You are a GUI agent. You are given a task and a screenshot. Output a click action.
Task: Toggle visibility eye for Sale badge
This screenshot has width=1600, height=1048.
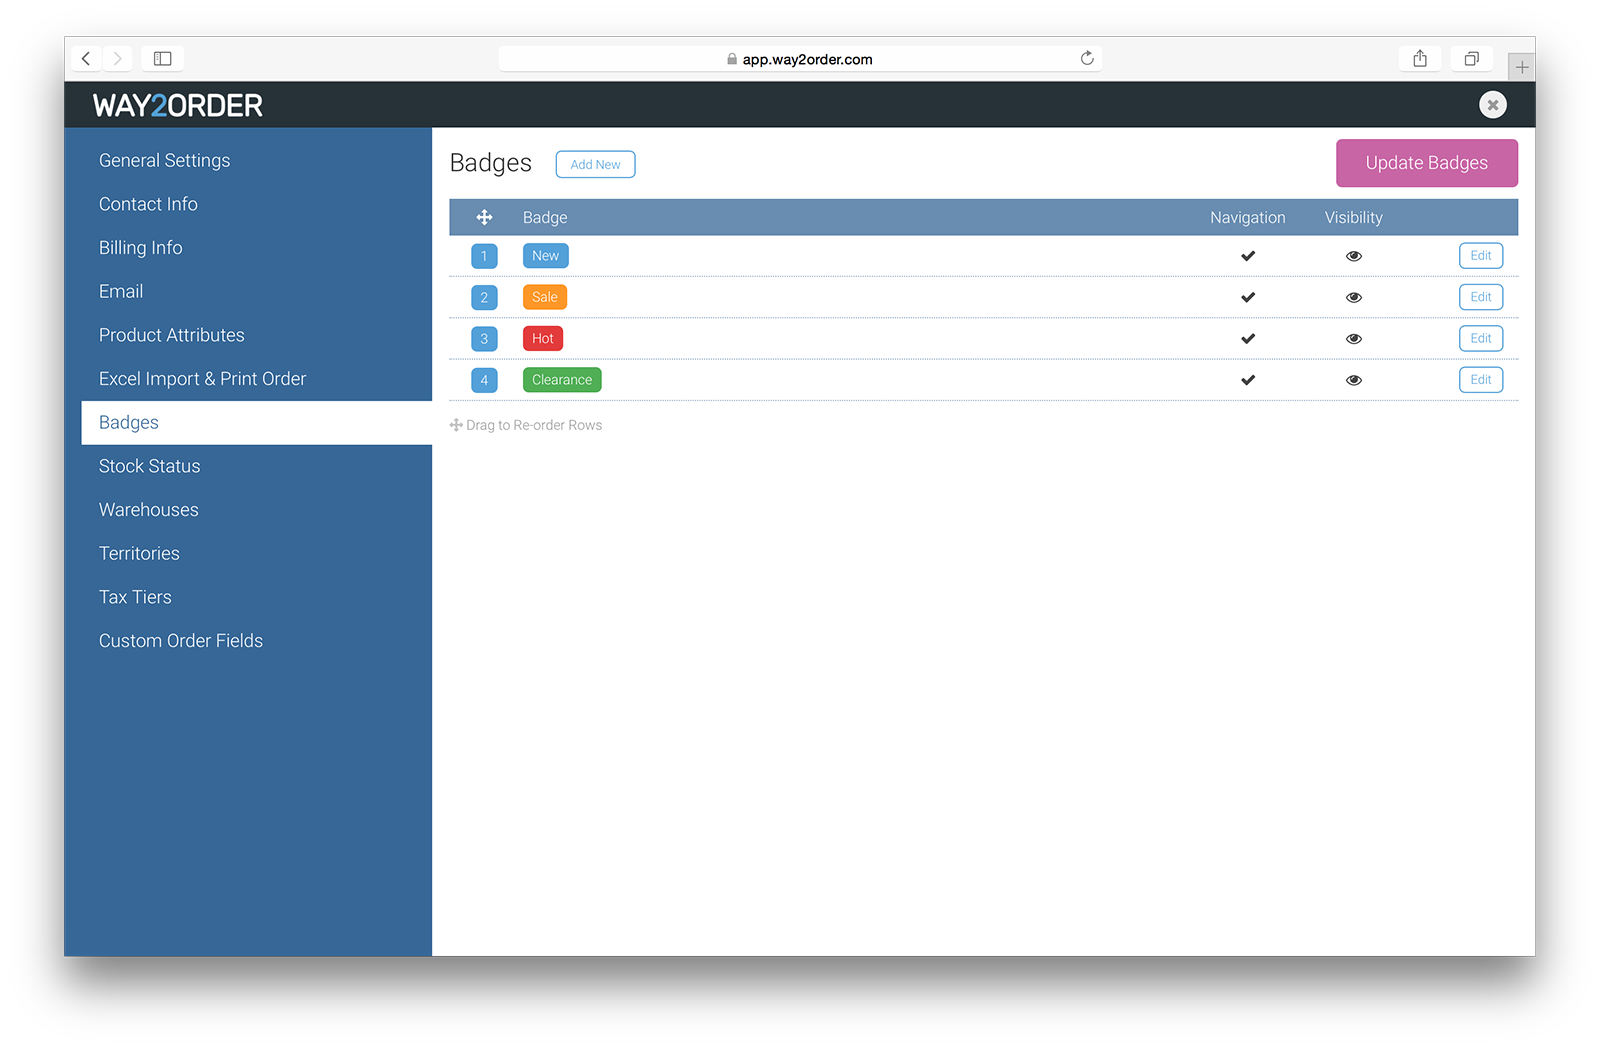click(x=1354, y=297)
